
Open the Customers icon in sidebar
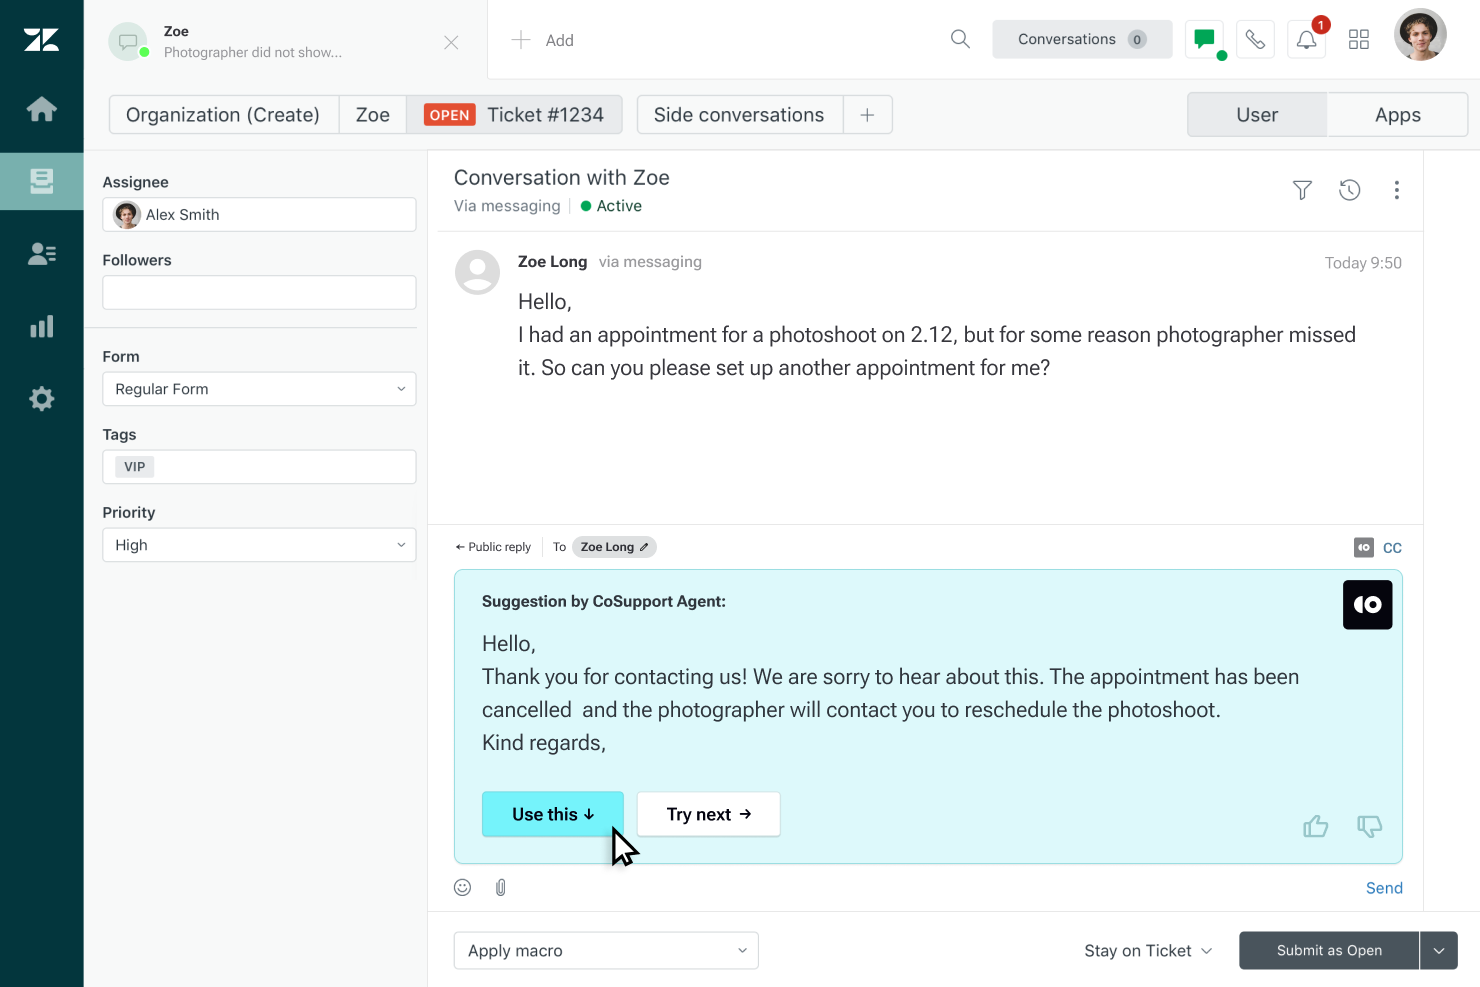pyautogui.click(x=42, y=254)
